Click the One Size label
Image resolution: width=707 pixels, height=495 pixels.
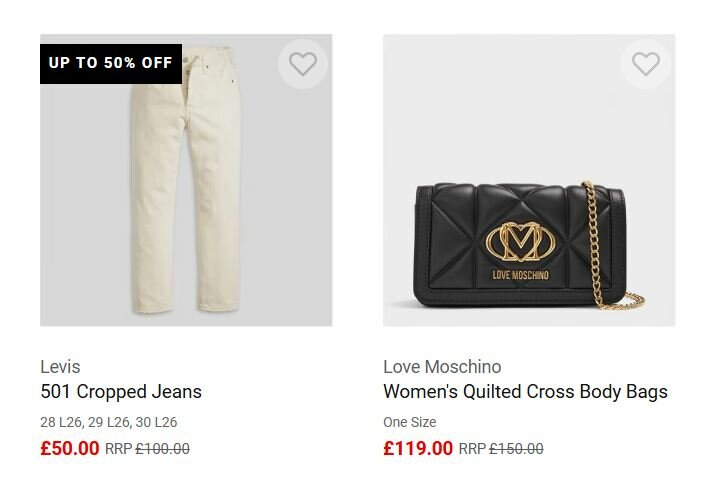coord(409,422)
